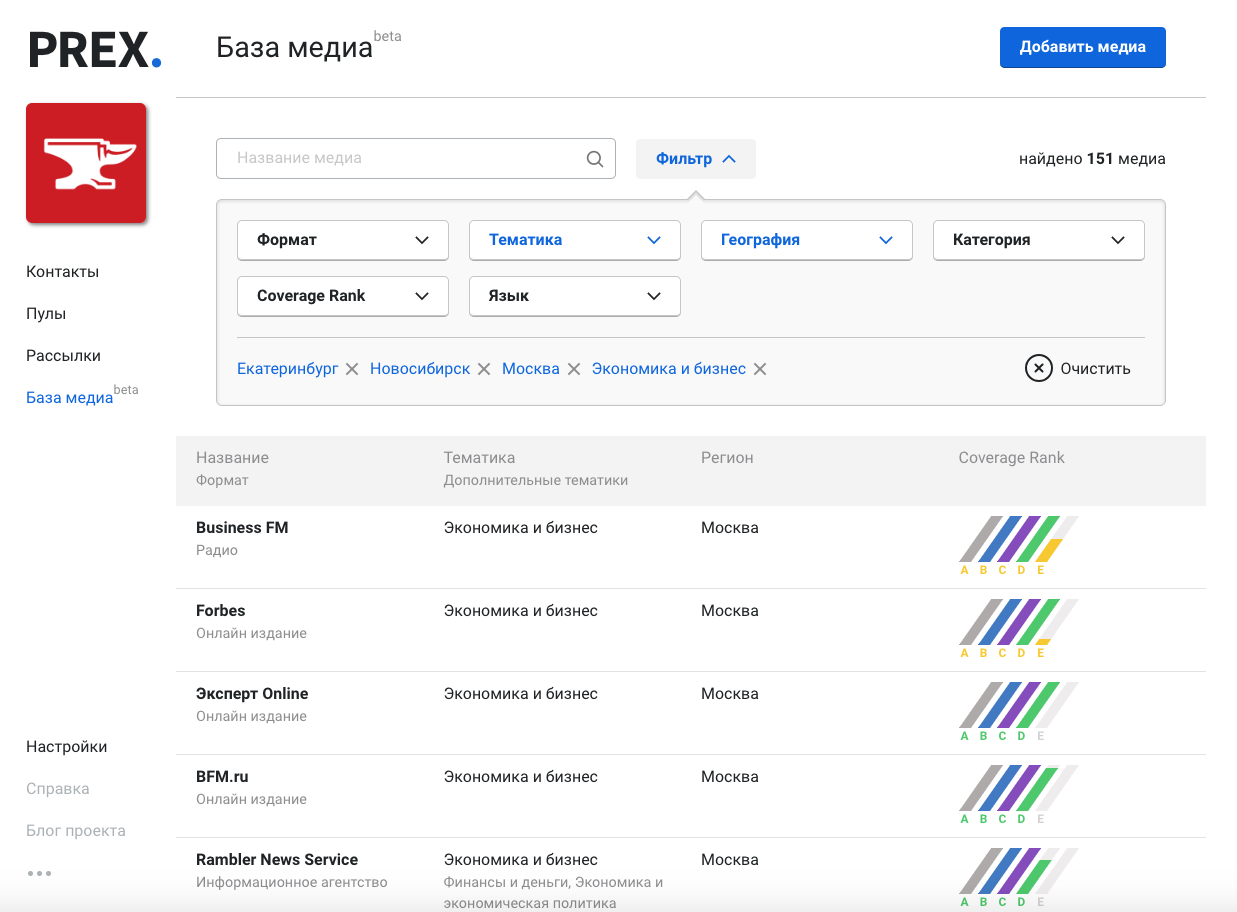The image size is (1237, 912).
Task: Click the red anvil project logo
Action: click(86, 163)
